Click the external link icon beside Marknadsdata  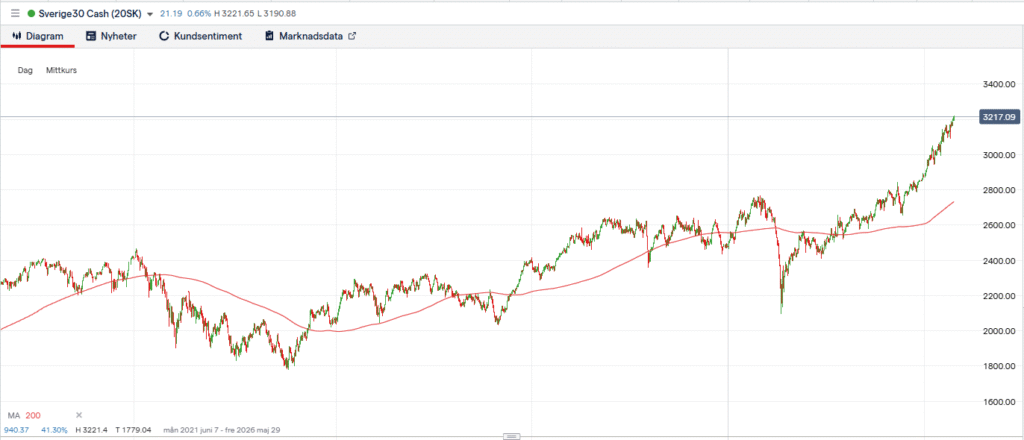tap(352, 36)
